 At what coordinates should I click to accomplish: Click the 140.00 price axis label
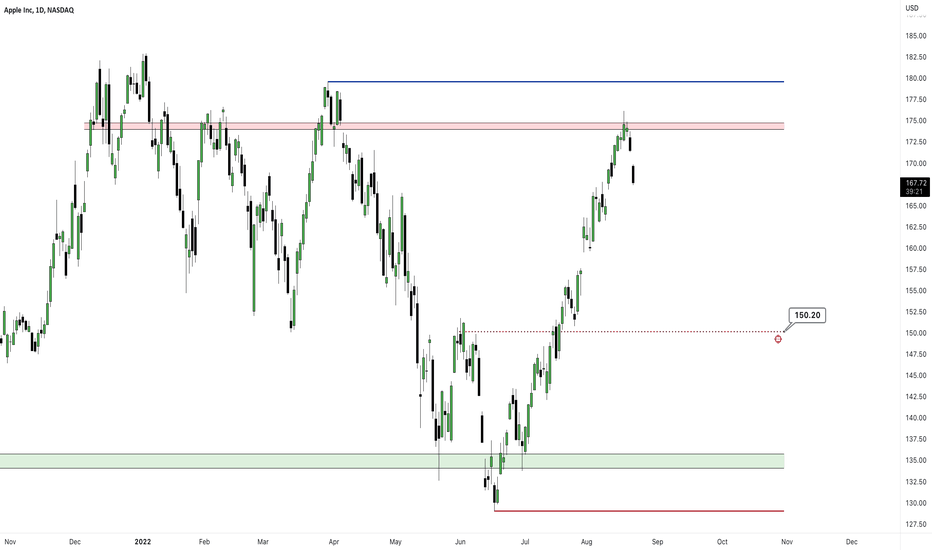coord(916,418)
